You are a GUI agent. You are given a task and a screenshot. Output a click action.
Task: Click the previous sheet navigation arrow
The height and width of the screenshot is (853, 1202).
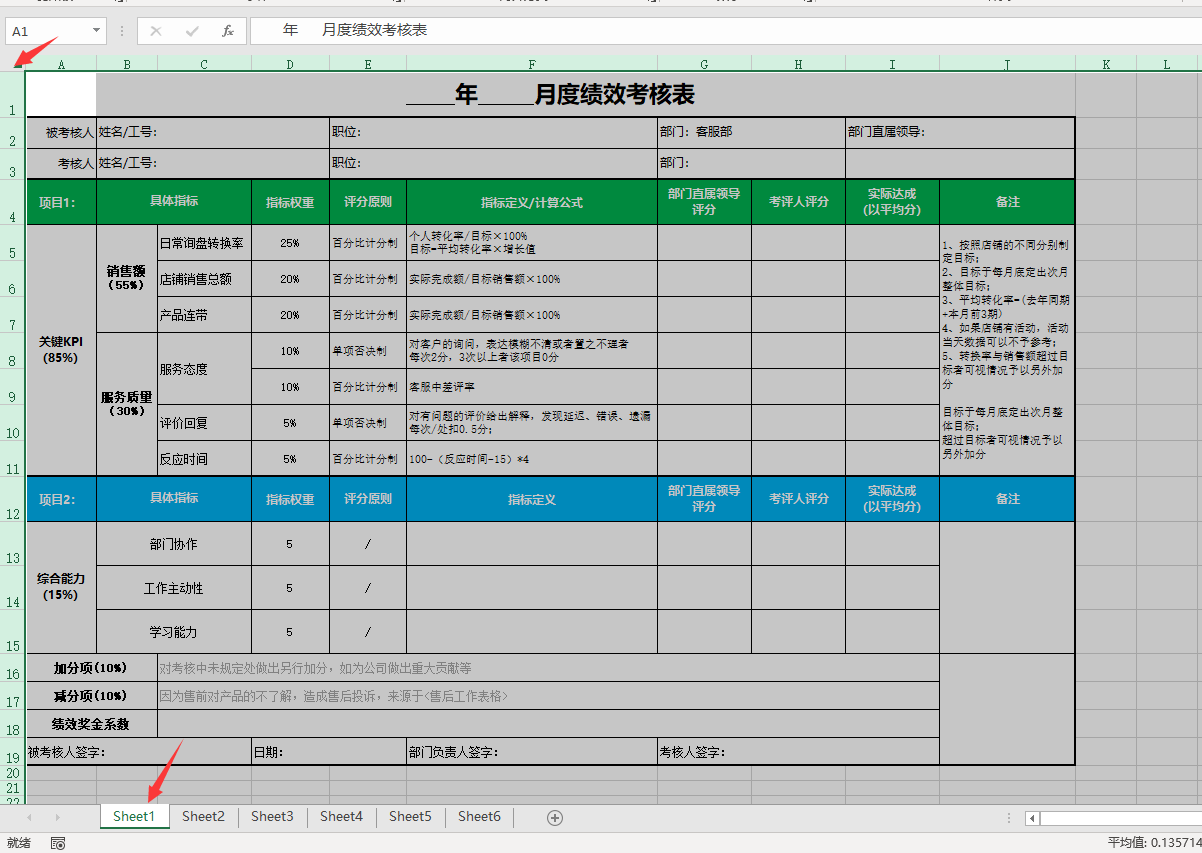pos(29,817)
